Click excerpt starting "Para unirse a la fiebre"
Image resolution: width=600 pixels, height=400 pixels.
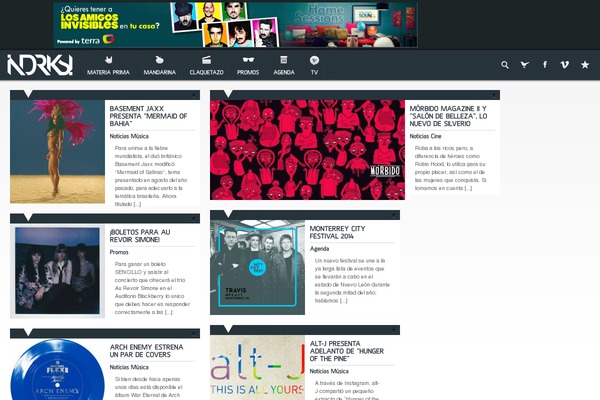tap(151, 176)
